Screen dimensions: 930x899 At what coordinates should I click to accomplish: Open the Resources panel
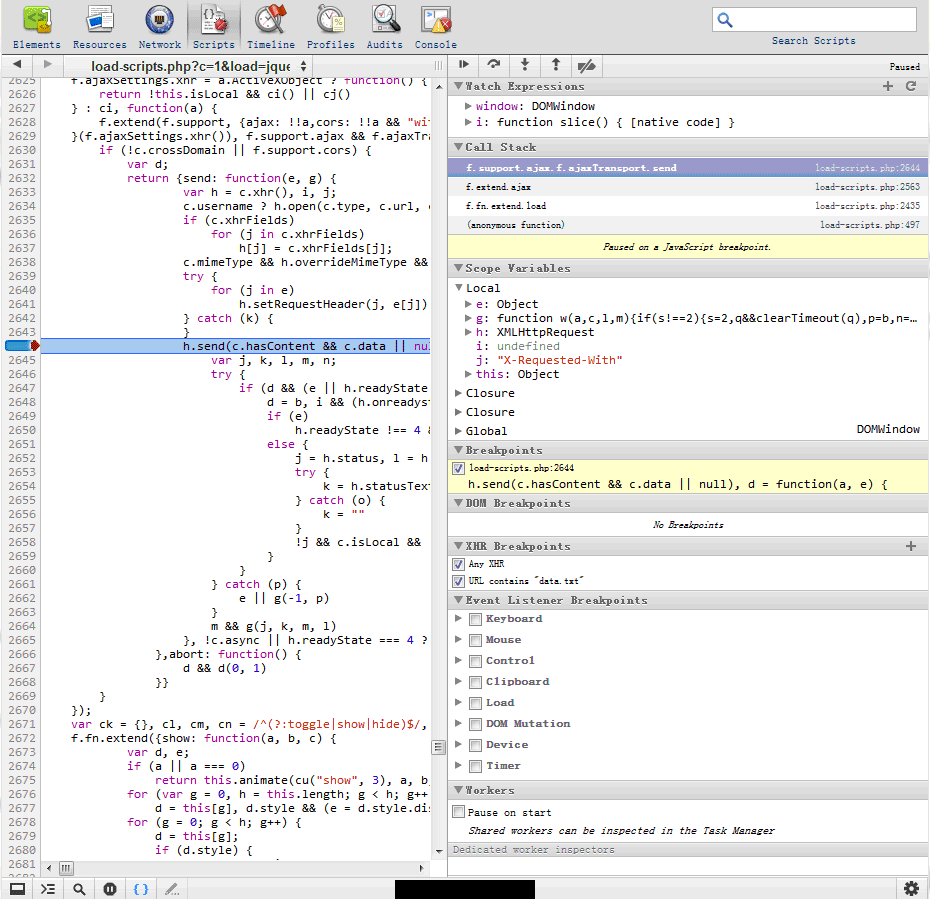tap(100, 27)
